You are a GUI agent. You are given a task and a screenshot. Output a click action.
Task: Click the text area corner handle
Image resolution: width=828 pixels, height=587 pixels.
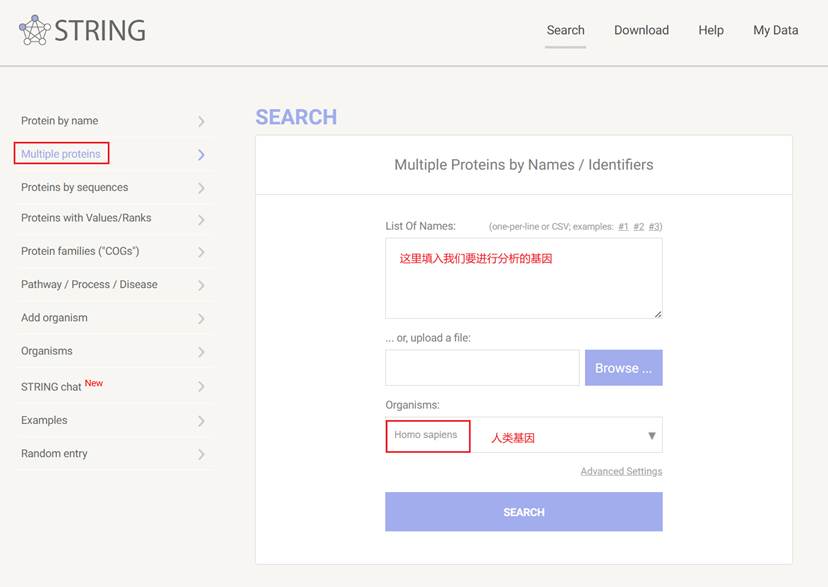coord(658,314)
